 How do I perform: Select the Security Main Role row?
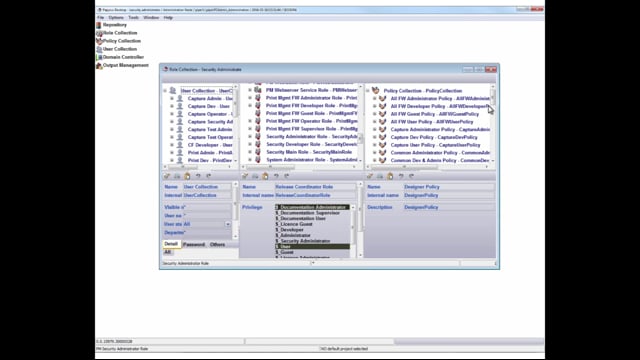point(309,152)
